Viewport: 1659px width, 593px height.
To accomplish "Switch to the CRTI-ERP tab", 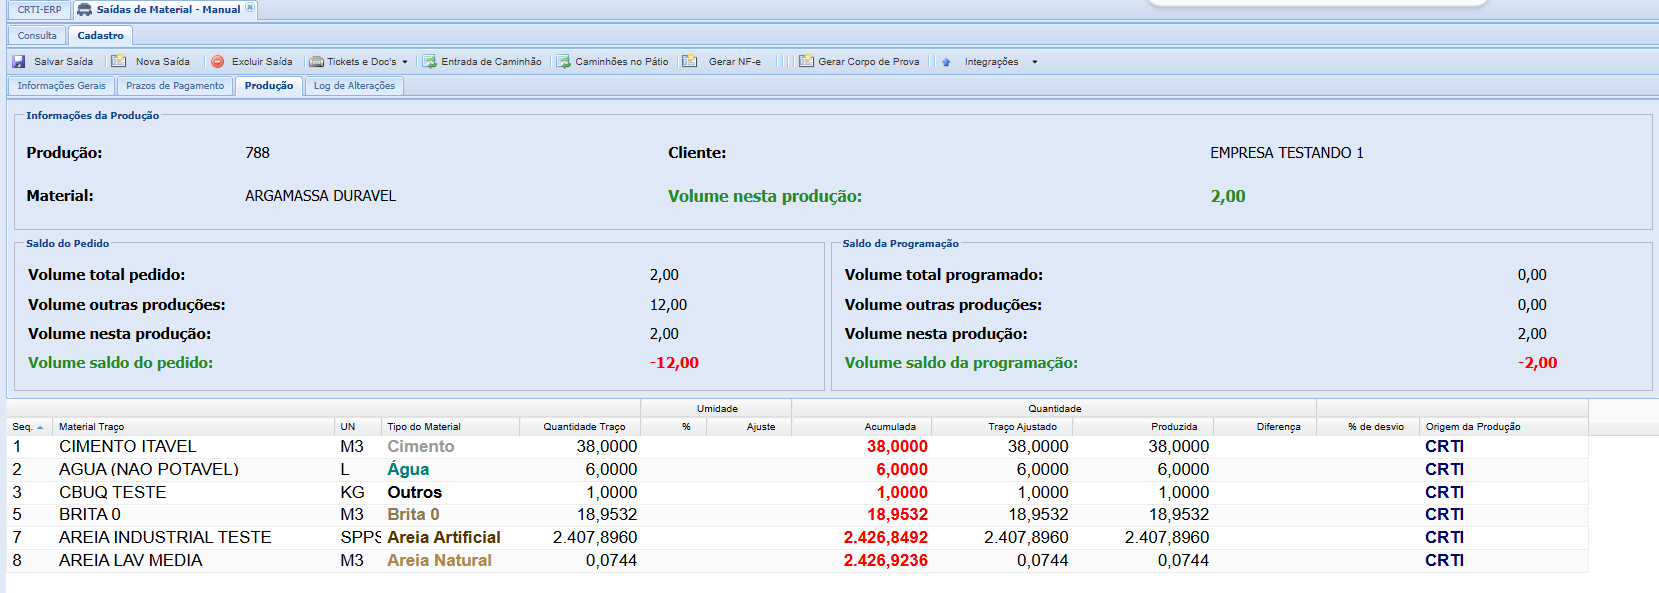I will (x=39, y=10).
